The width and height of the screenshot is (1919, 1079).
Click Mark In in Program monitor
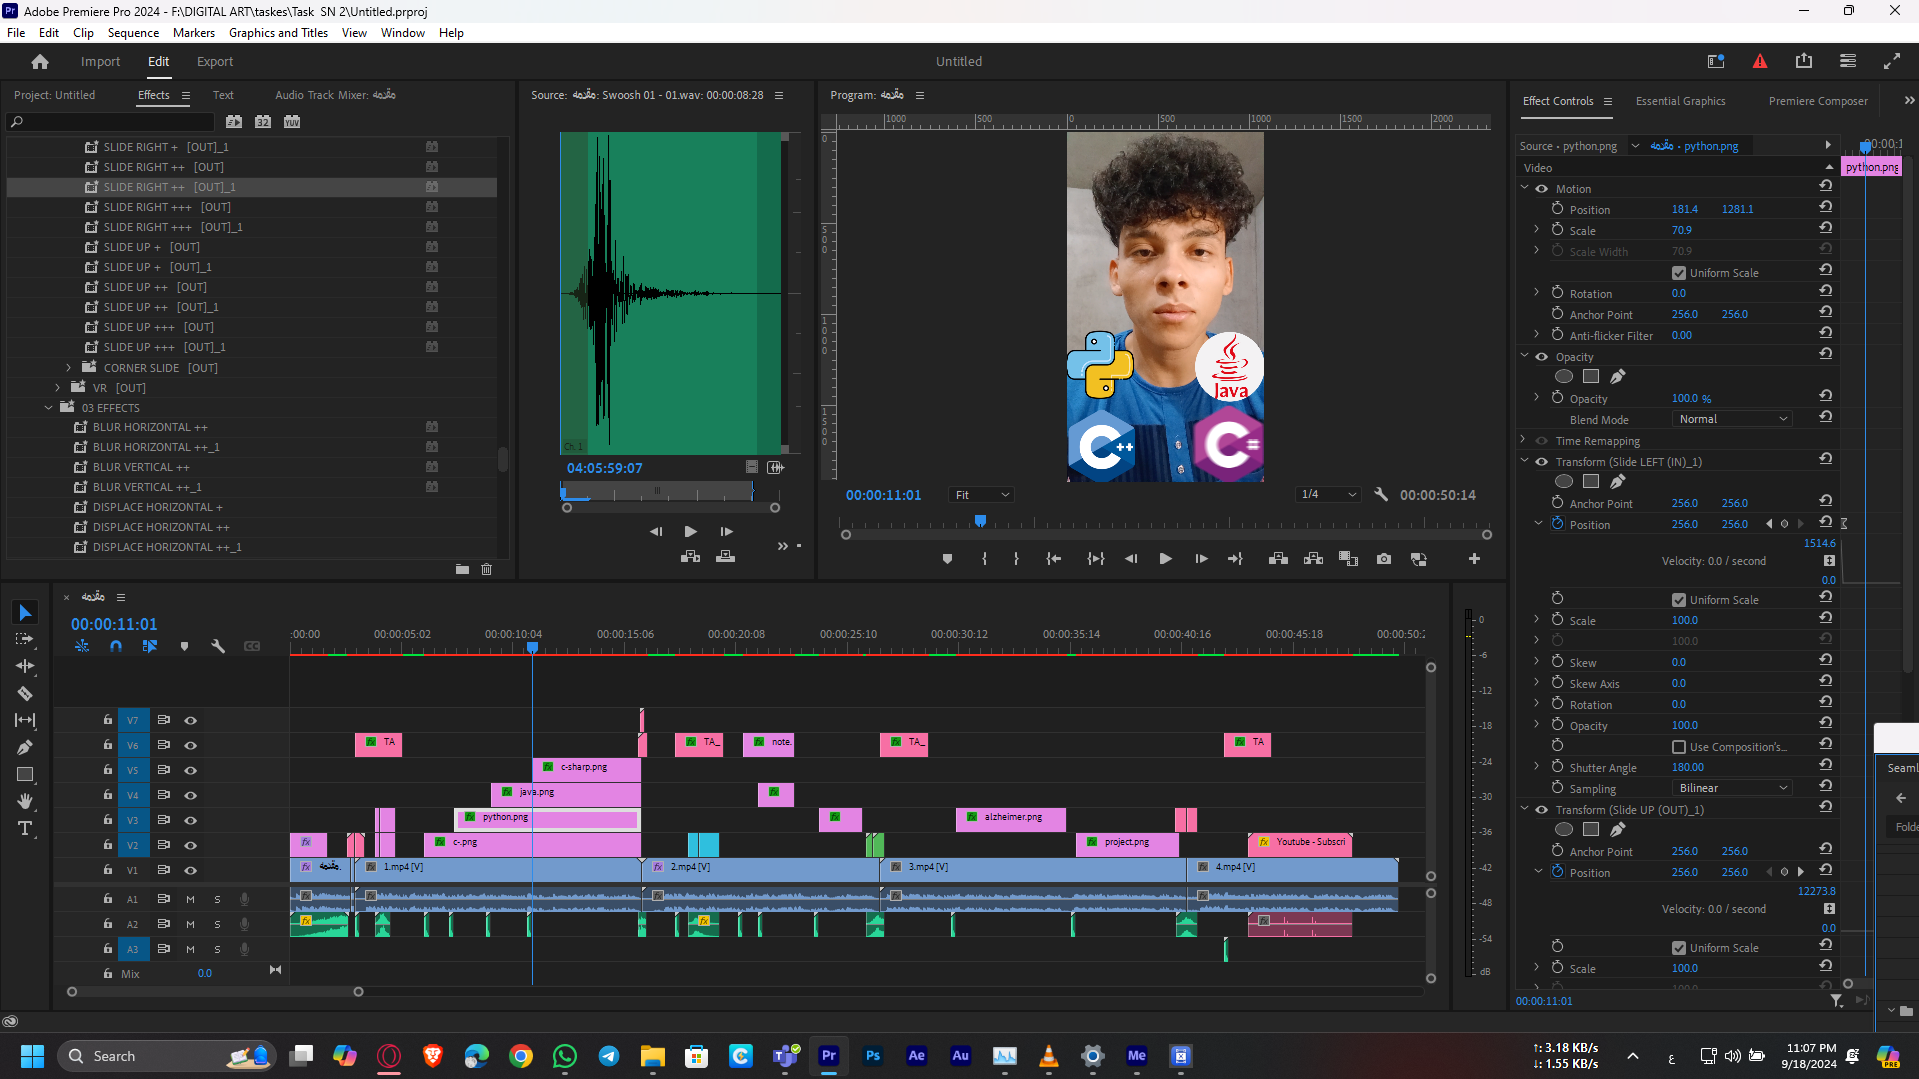985,559
